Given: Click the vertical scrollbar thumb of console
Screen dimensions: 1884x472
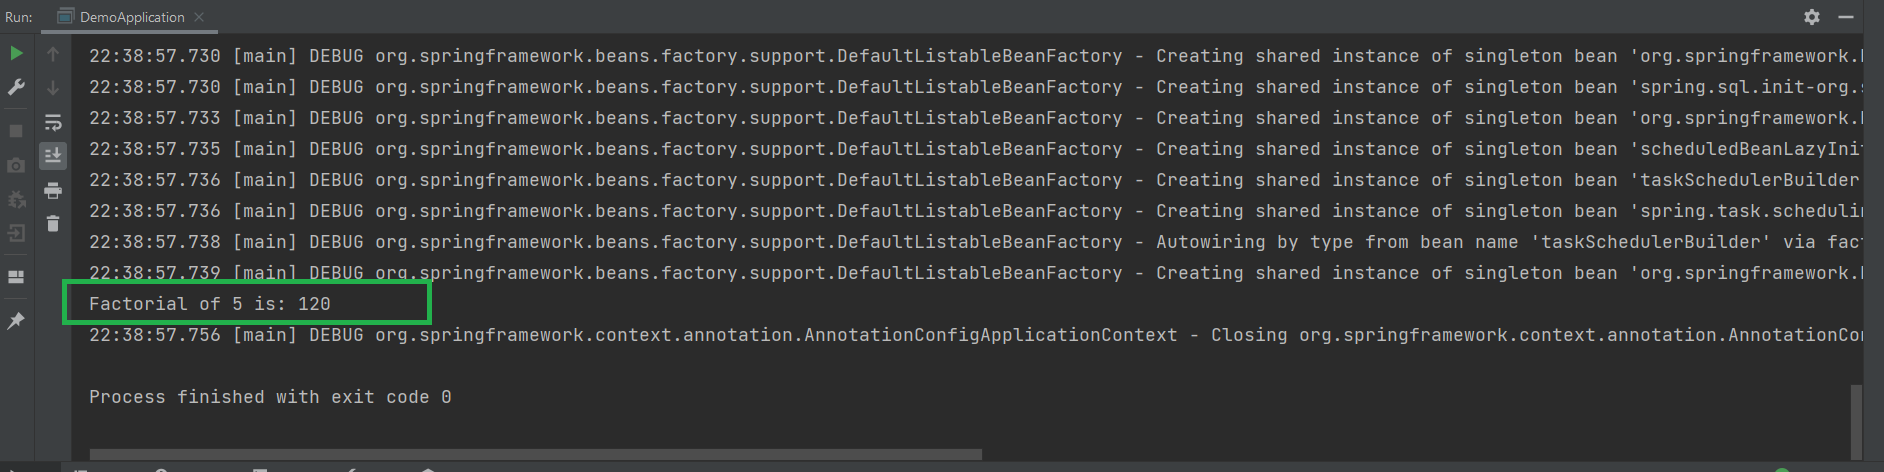Looking at the screenshot, I should tap(1856, 420).
